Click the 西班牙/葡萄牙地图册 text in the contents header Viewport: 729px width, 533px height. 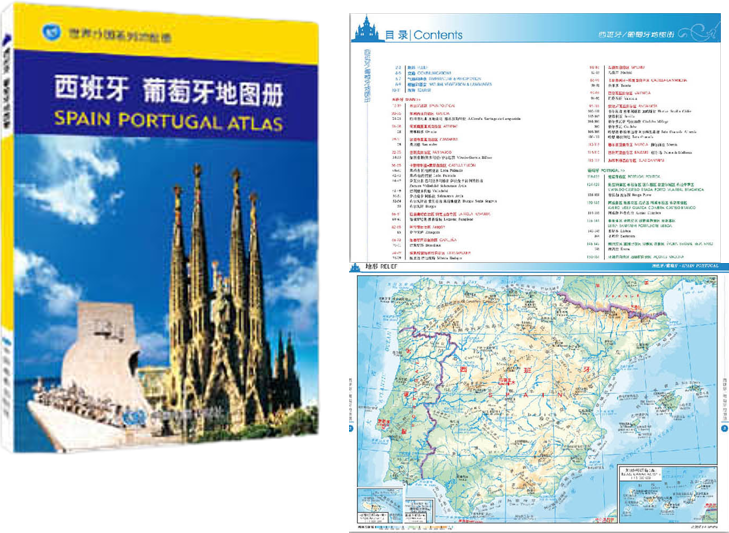click(636, 34)
